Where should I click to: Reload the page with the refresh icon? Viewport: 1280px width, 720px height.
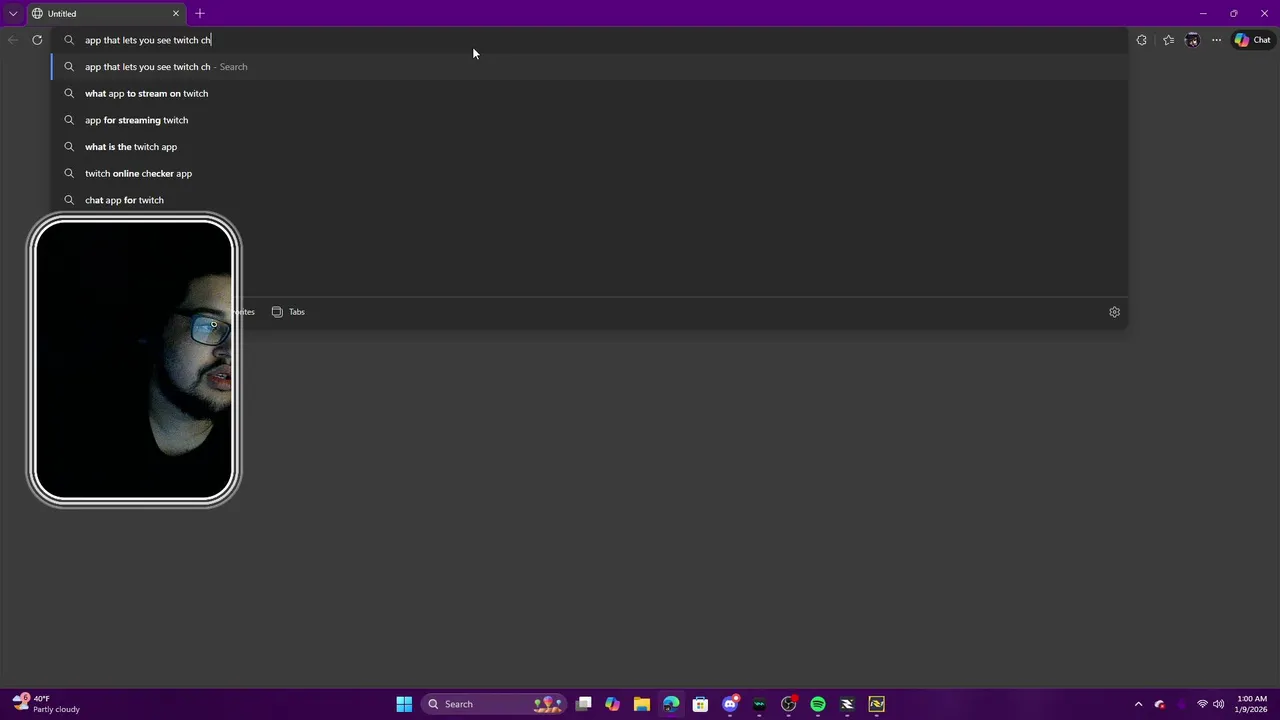(37, 40)
